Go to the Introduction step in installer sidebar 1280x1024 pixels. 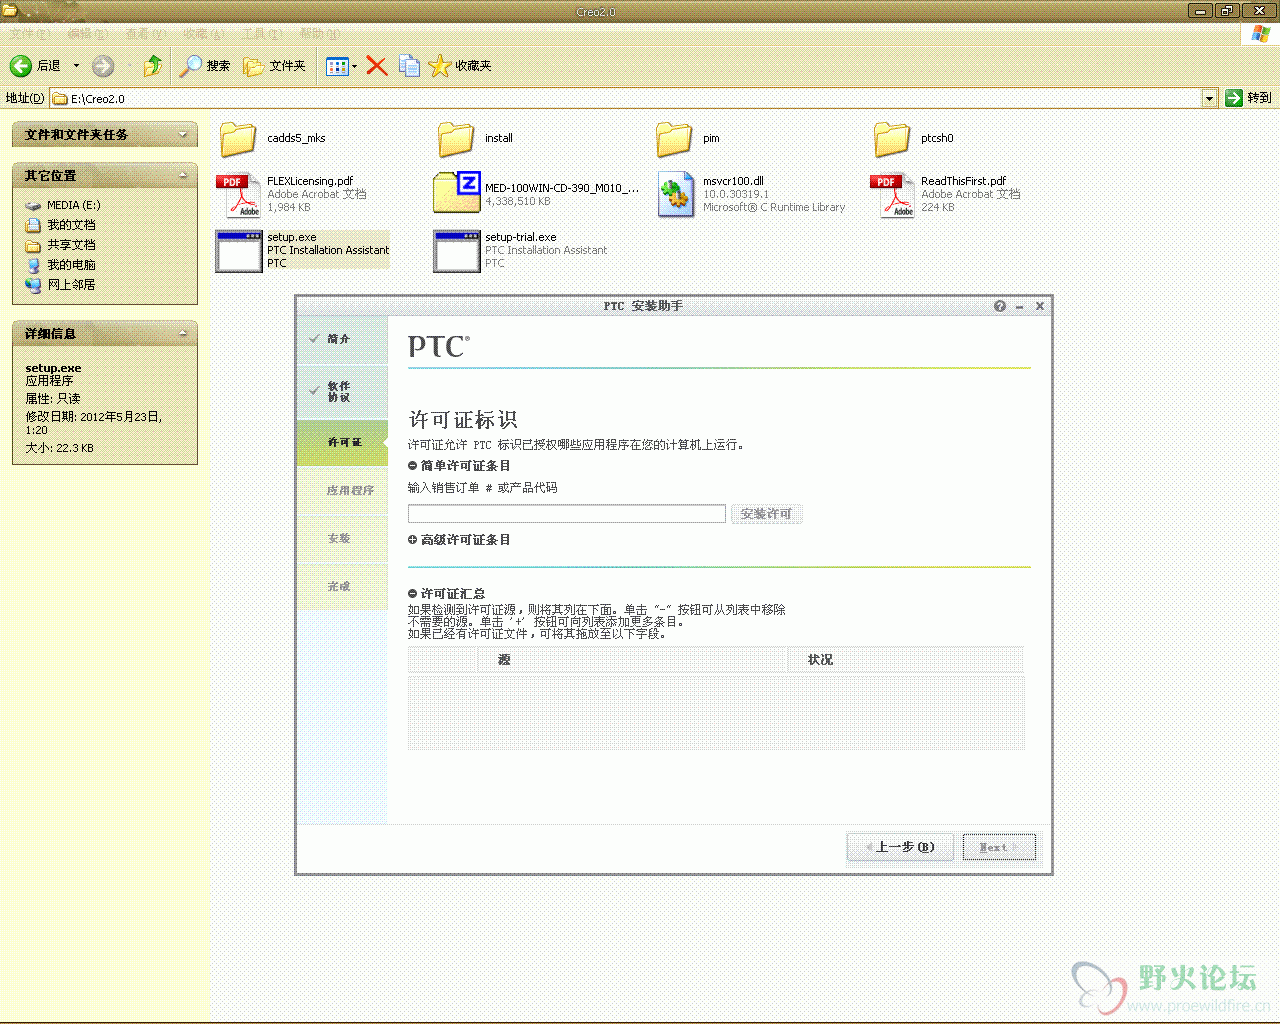[x=342, y=339]
